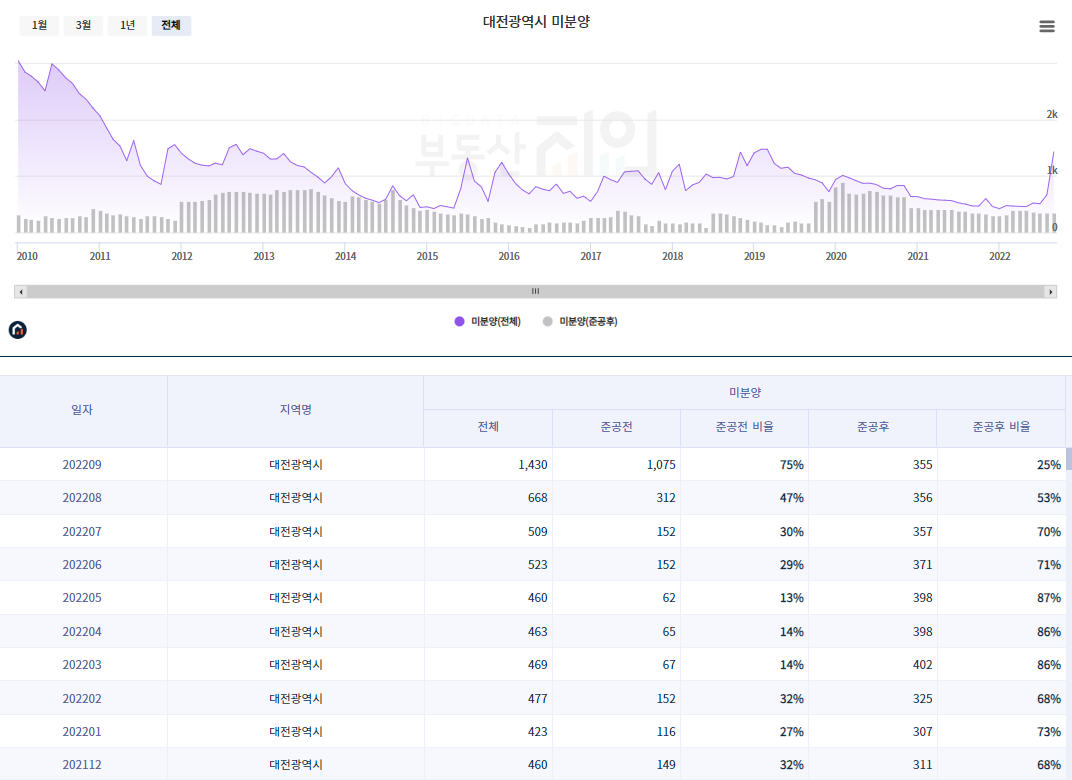Click the right arrow of chart scrollbar
The width and height of the screenshot is (1072, 780).
1051,292
